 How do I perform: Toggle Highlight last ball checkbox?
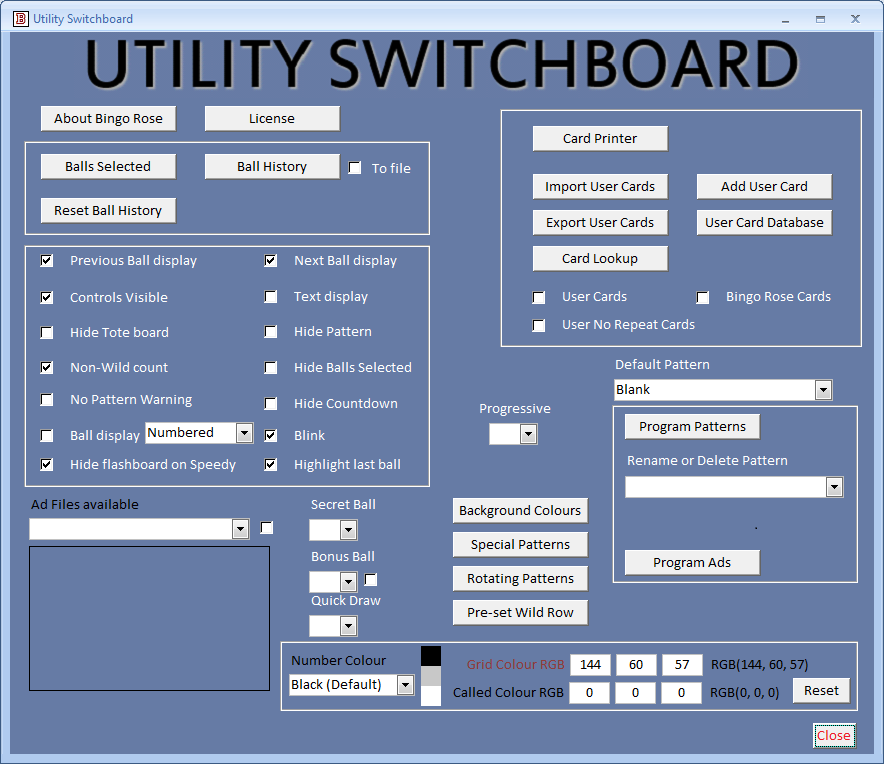click(271, 465)
